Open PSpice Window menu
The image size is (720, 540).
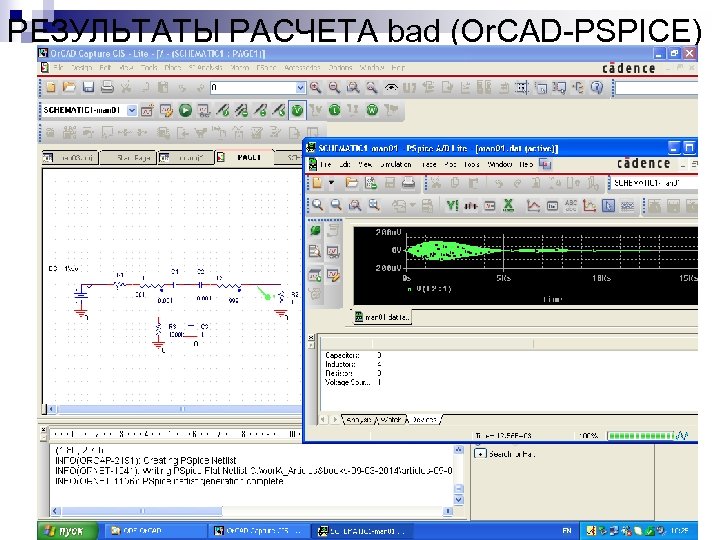(500, 164)
